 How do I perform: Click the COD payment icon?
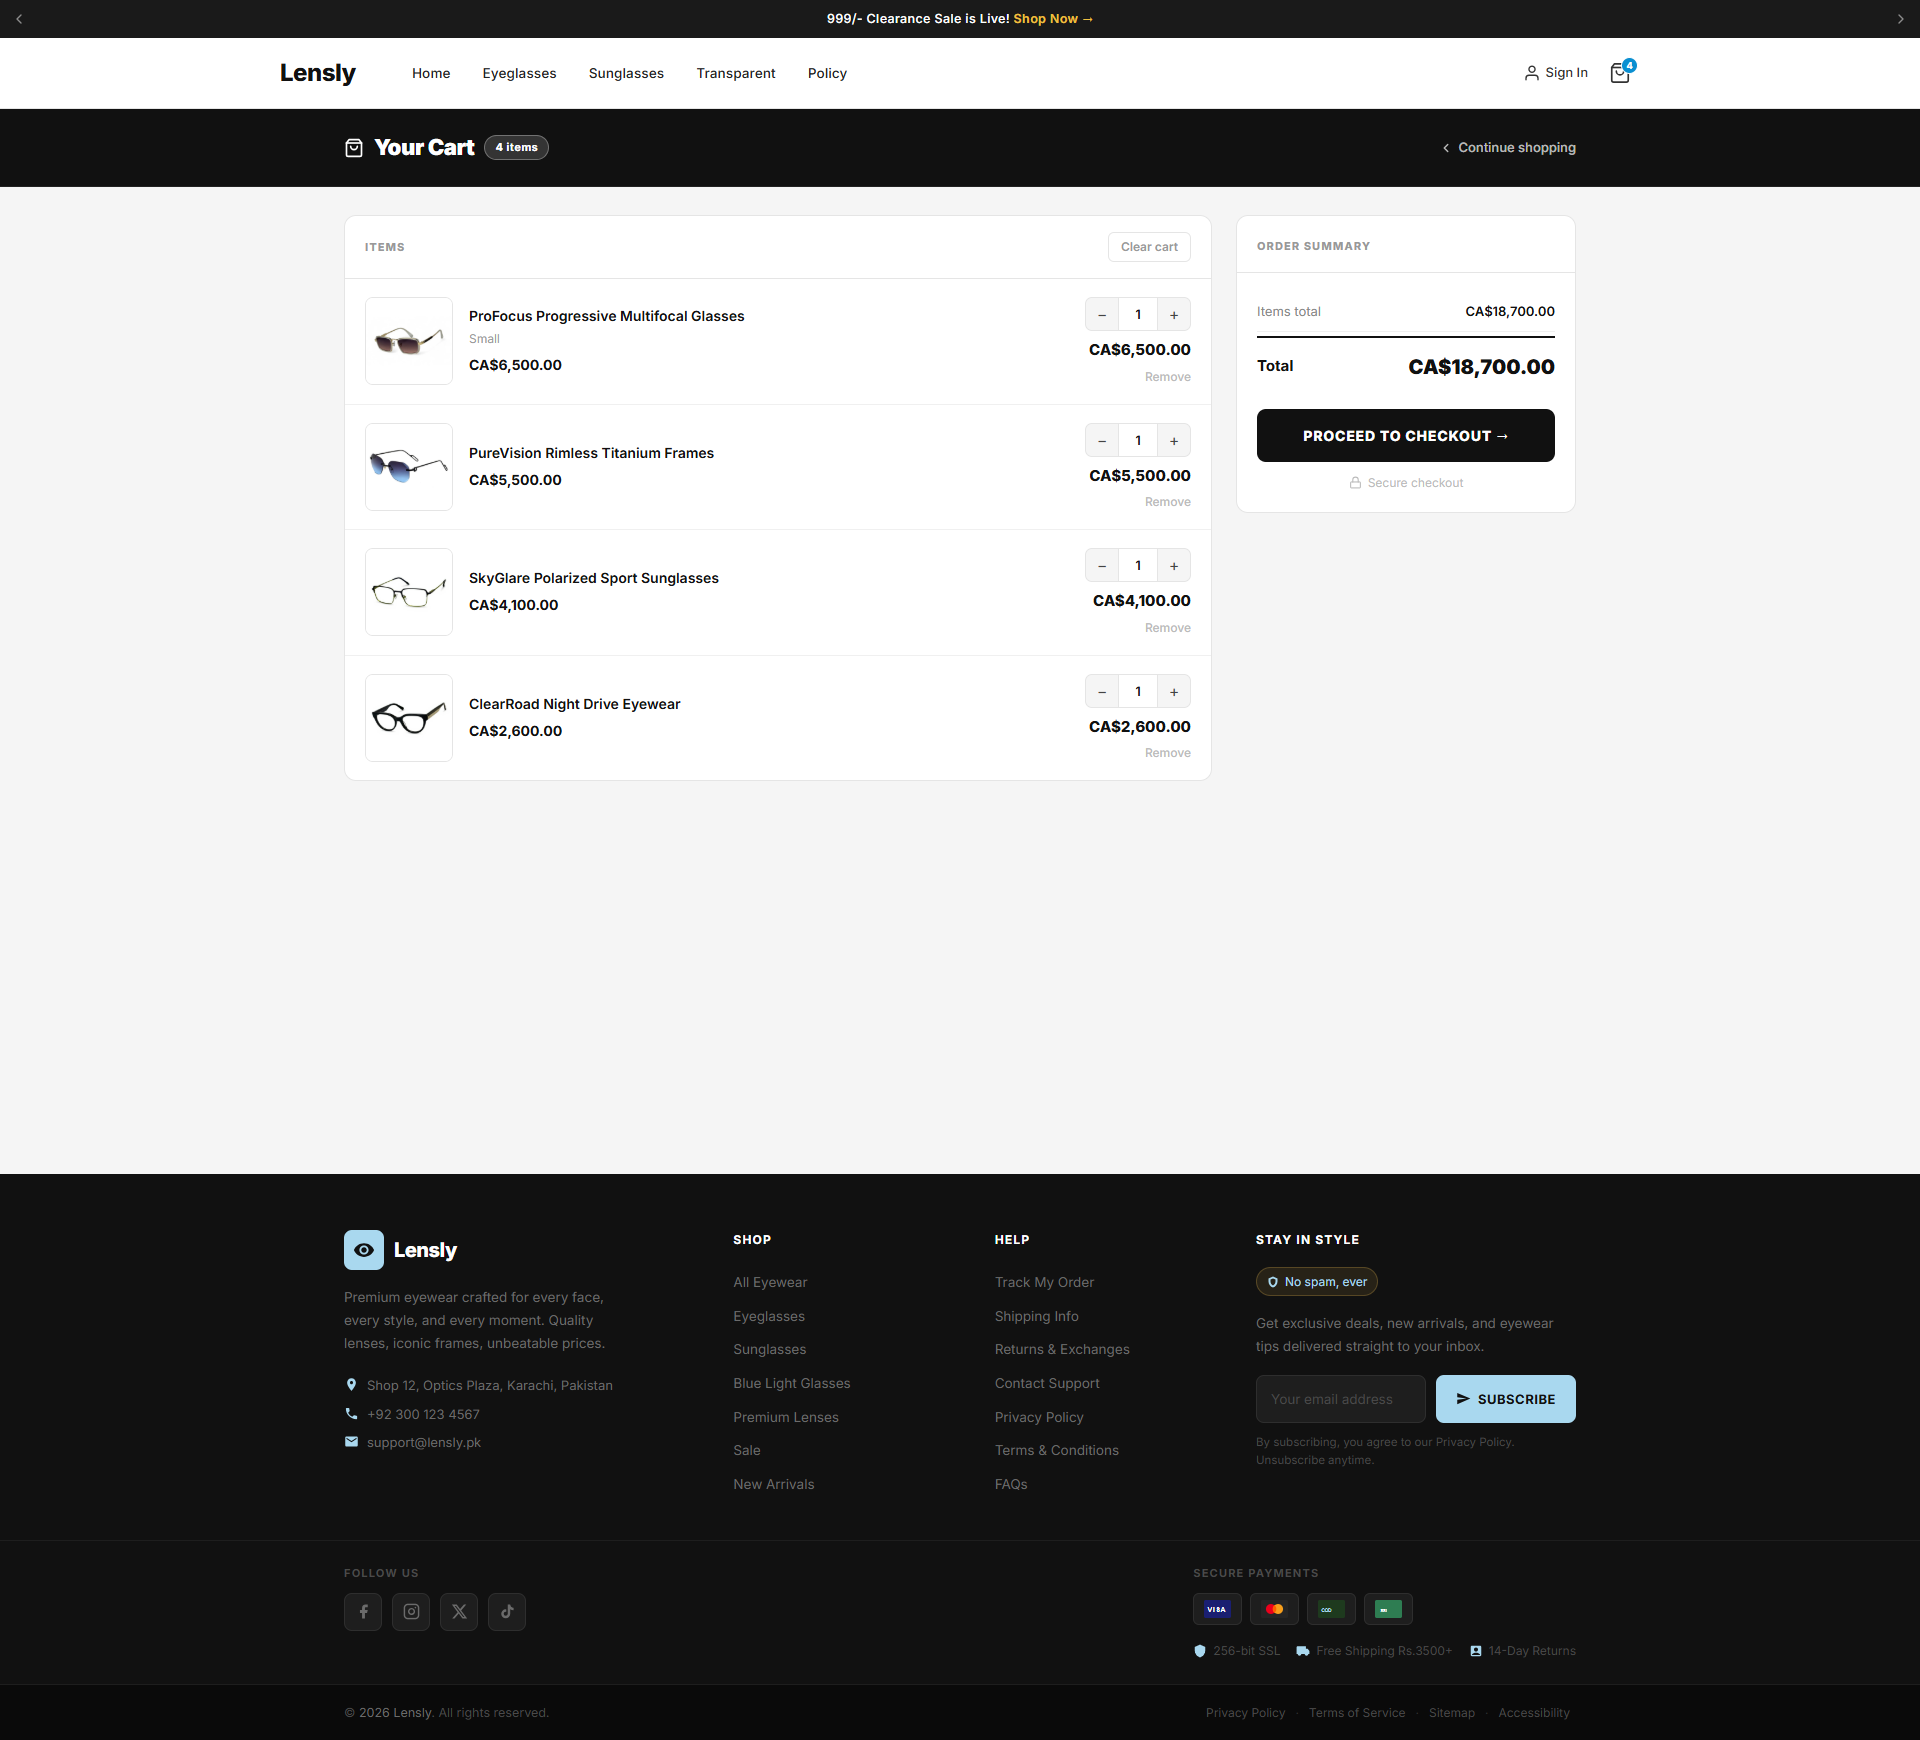(x=1331, y=1608)
